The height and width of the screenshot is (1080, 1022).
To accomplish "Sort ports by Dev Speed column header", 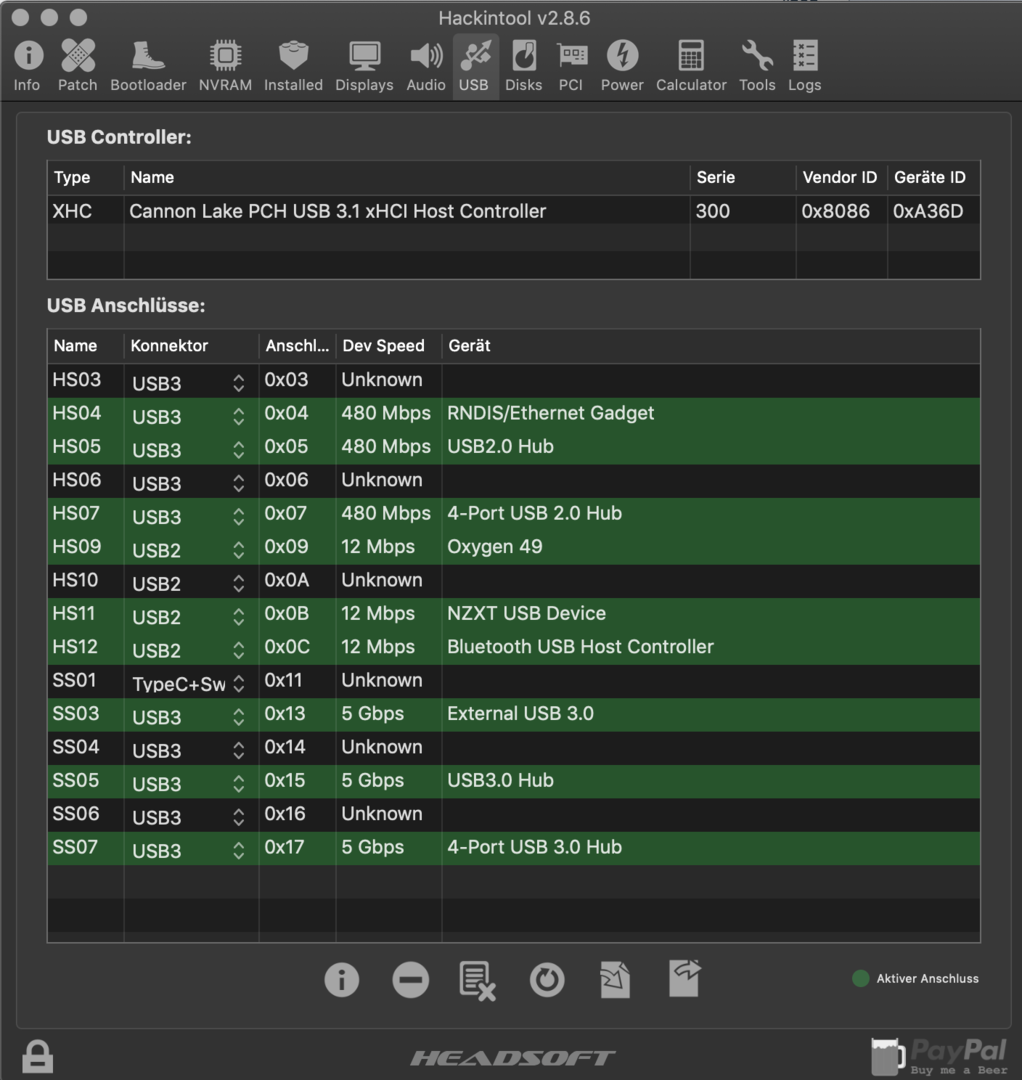I will [383, 346].
